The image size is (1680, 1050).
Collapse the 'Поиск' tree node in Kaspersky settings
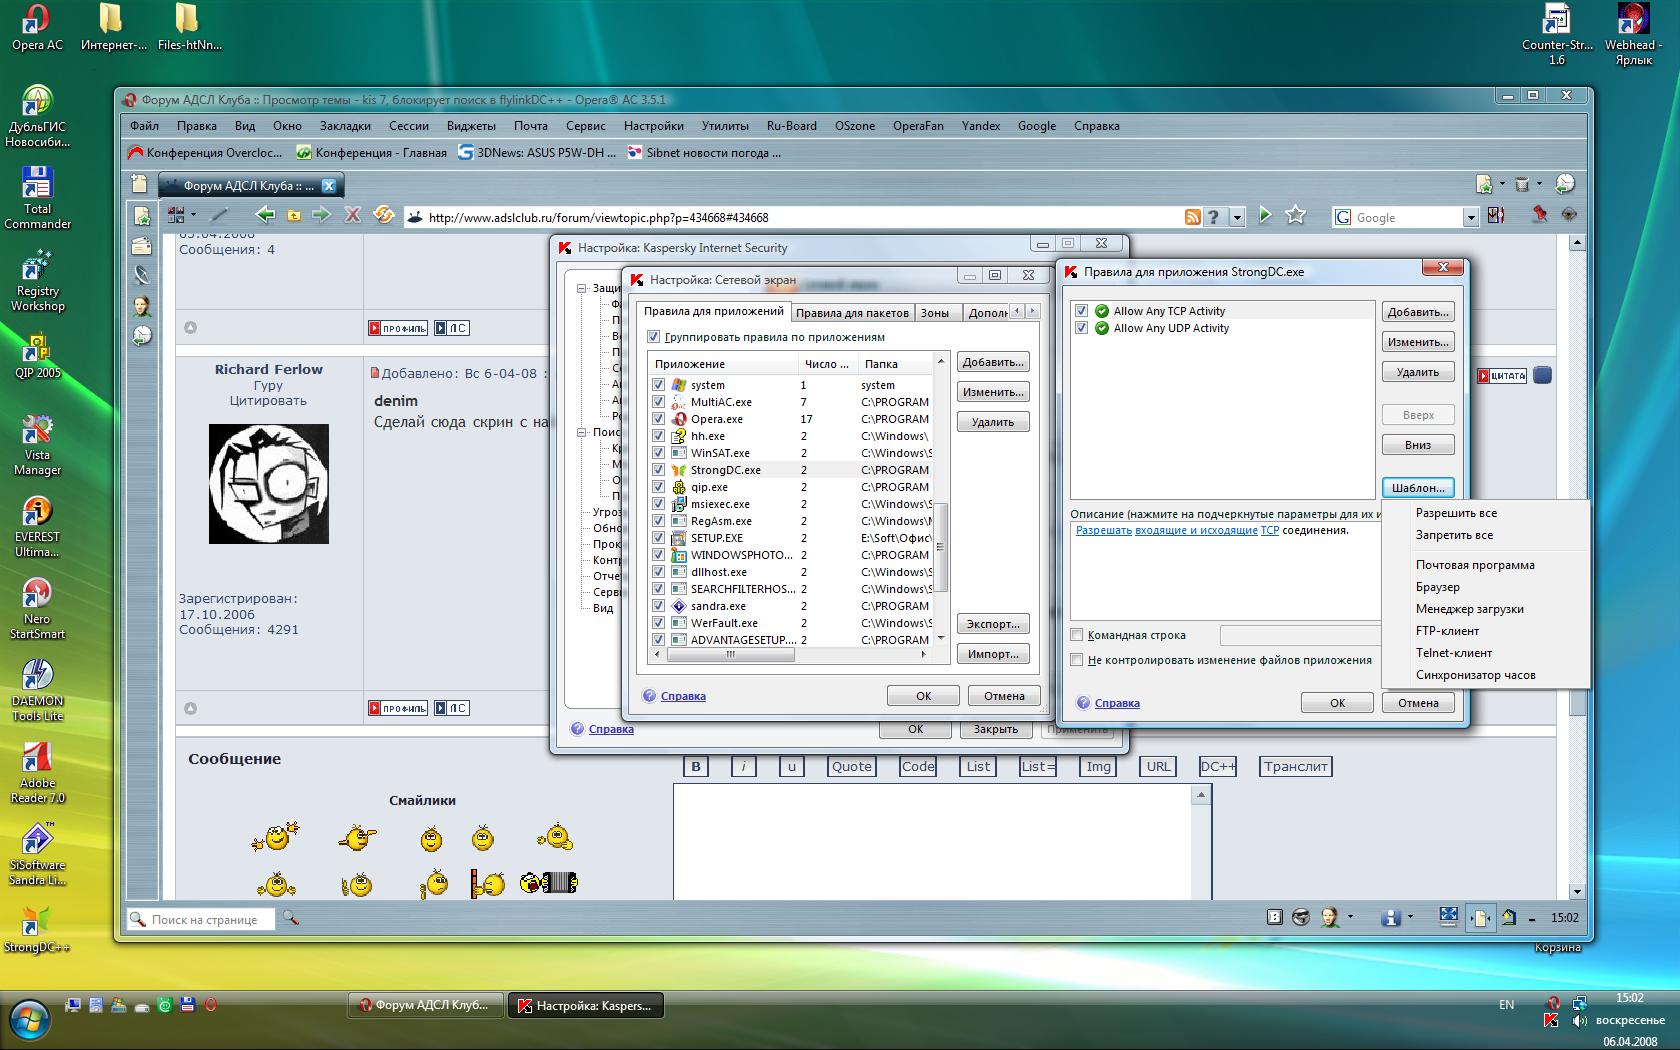(582, 433)
